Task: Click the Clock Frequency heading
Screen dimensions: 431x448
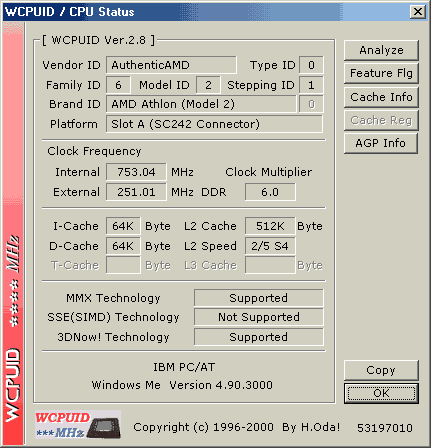Action: (94, 151)
